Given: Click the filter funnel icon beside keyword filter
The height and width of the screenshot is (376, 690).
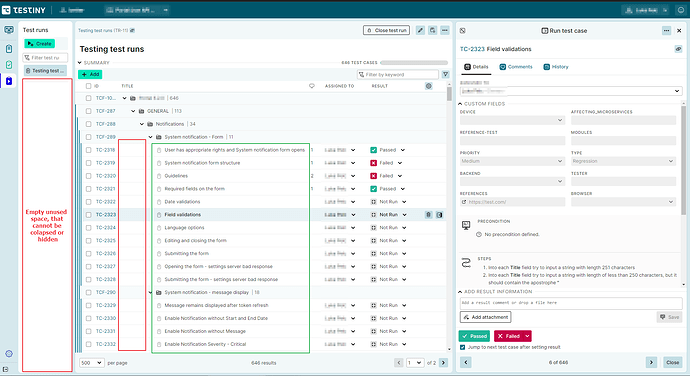Looking at the screenshot, I should 445,74.
